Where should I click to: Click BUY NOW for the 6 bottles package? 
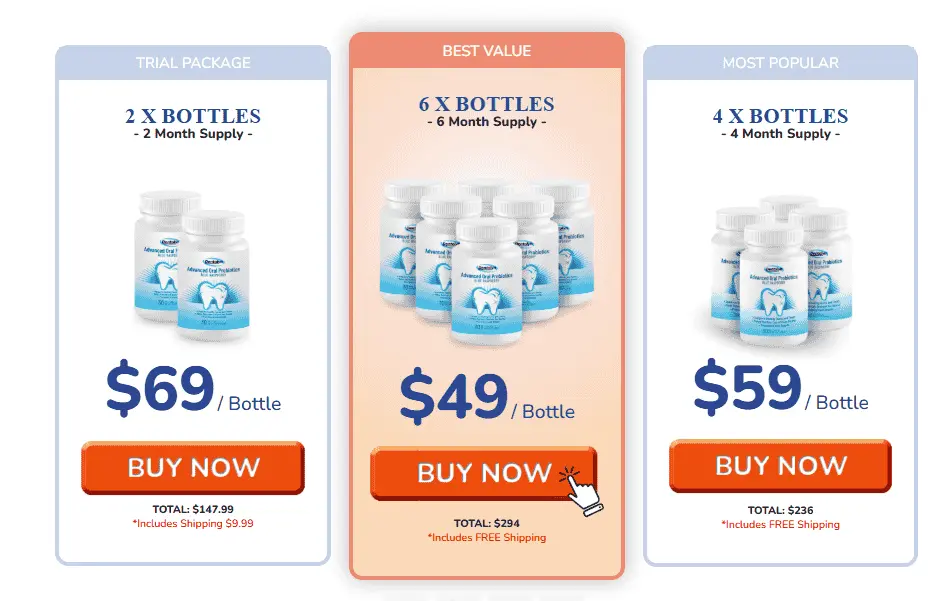(x=484, y=473)
